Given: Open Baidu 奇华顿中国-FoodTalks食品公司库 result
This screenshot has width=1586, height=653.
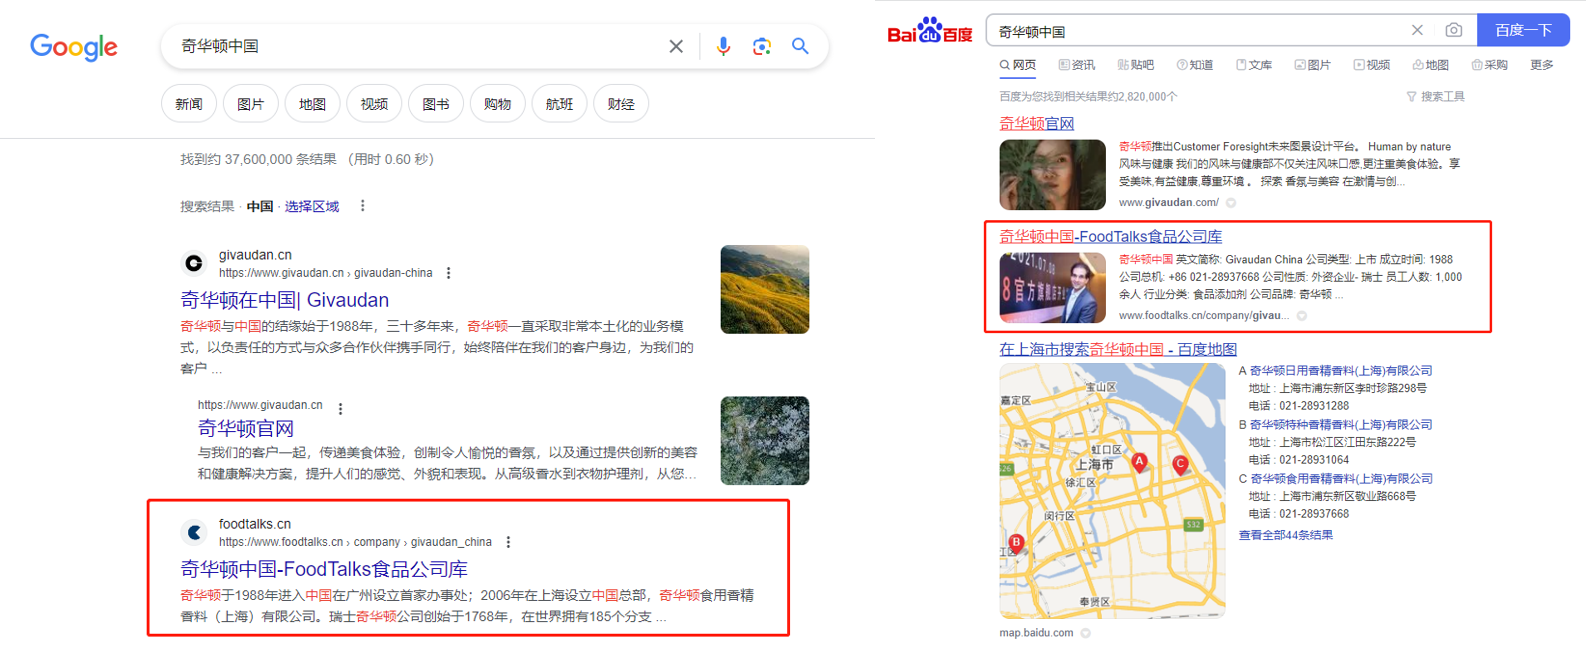Looking at the screenshot, I should [x=1111, y=237].
